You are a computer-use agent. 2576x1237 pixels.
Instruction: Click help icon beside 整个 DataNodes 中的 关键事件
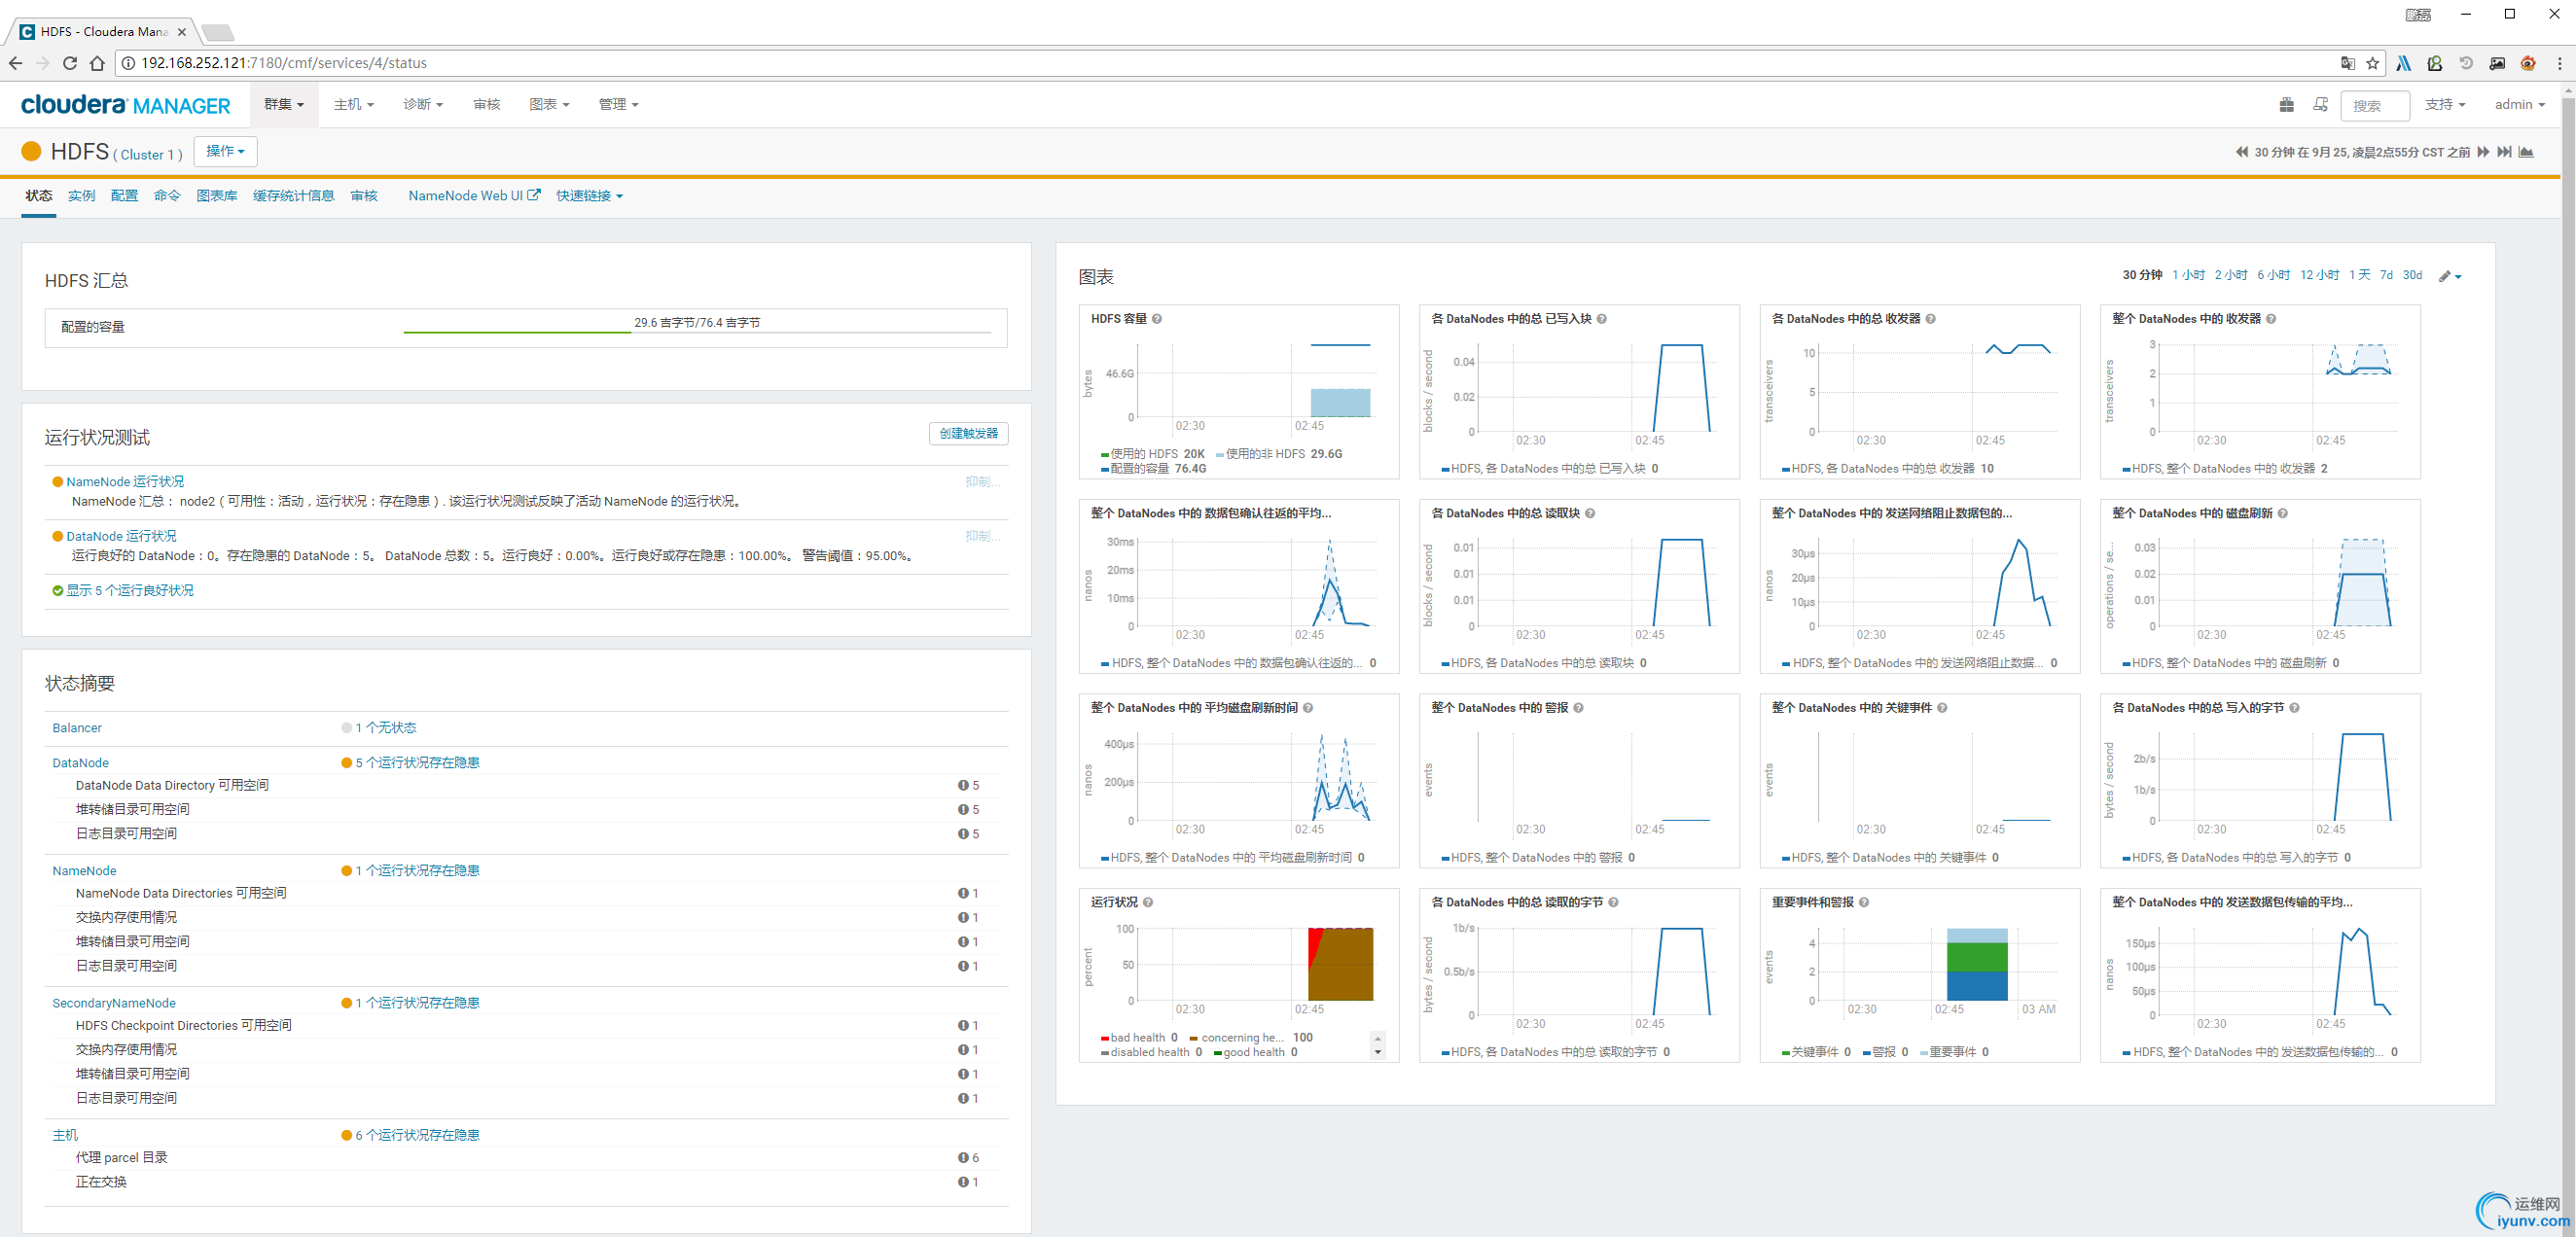pyautogui.click(x=1942, y=708)
